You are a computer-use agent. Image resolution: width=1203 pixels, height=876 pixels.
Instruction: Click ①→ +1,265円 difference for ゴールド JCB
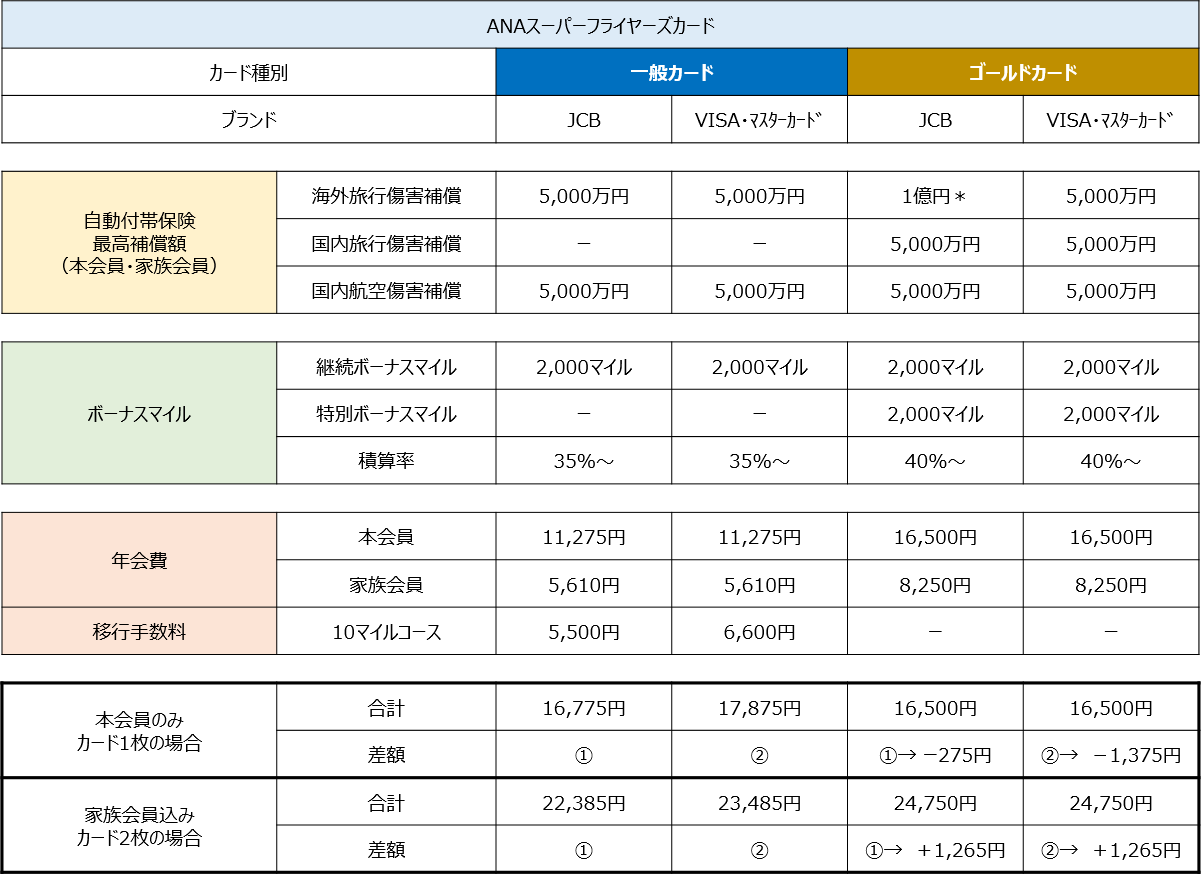point(935,849)
